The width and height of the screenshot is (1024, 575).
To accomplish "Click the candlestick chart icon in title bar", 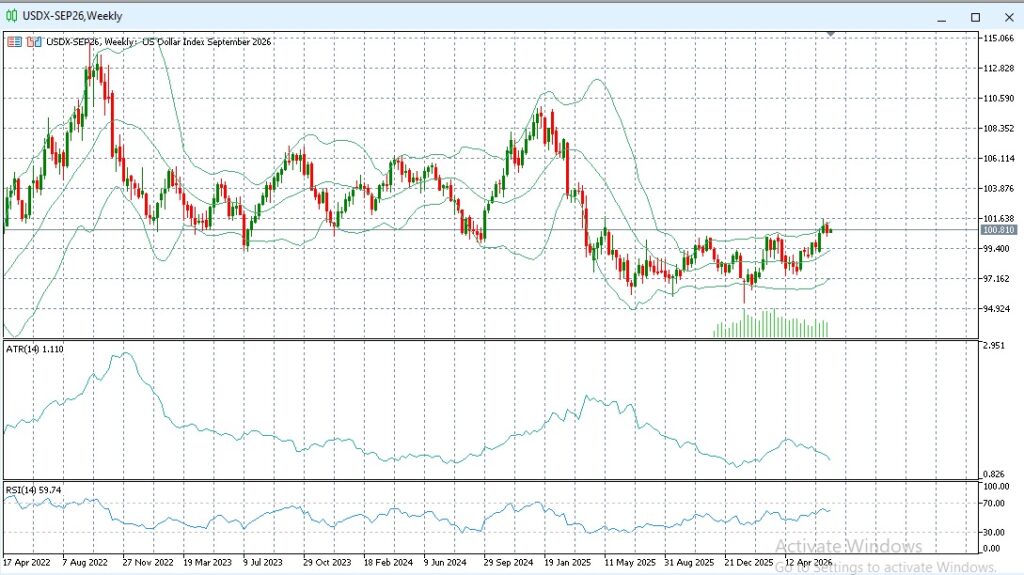I will click(x=12, y=16).
